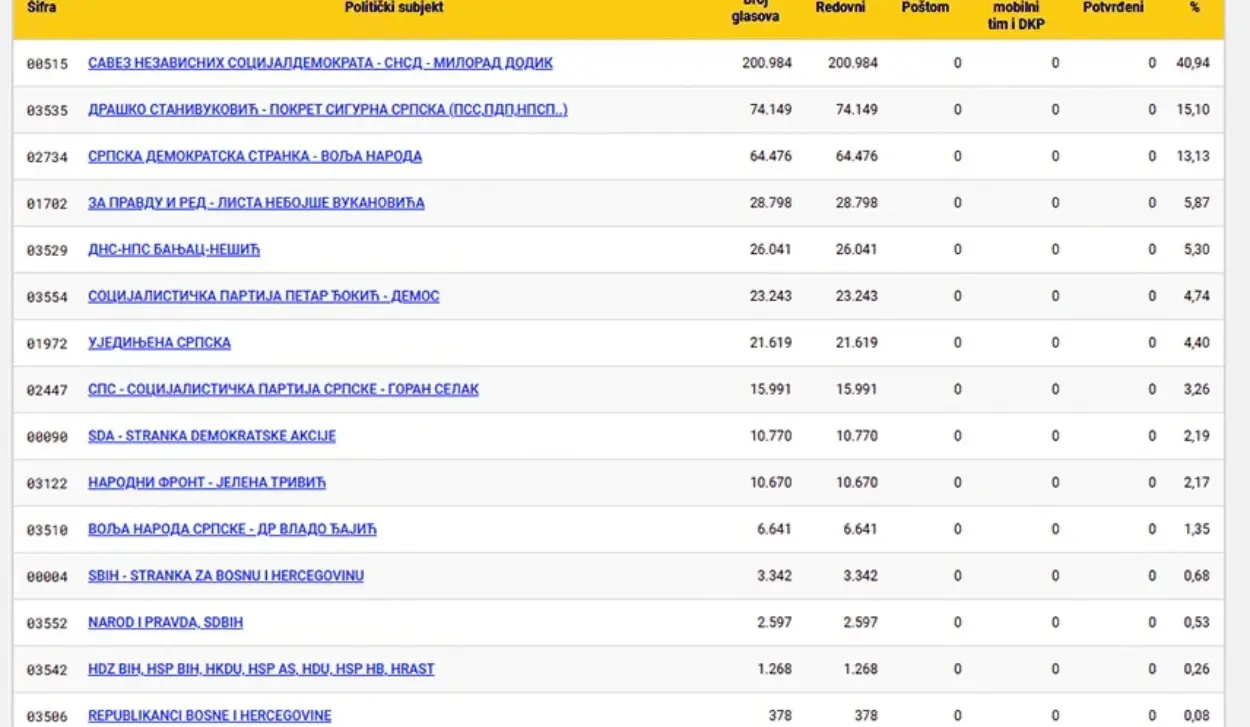
Task: Click the 0,68 percentage value
Action: [x=1196, y=576]
